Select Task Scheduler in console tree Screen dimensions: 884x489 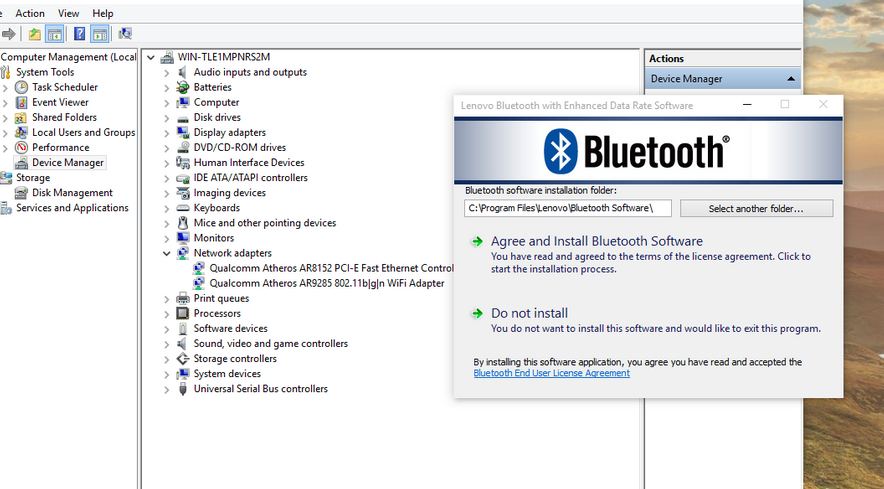[65, 87]
